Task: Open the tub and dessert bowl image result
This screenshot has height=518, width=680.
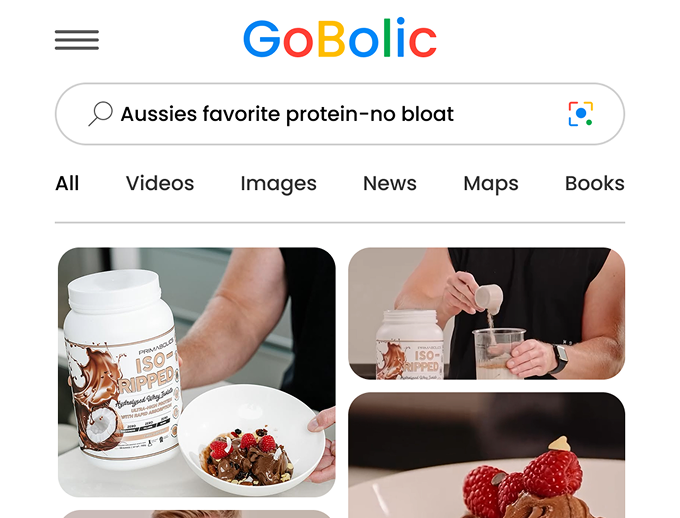Action: tap(197, 372)
